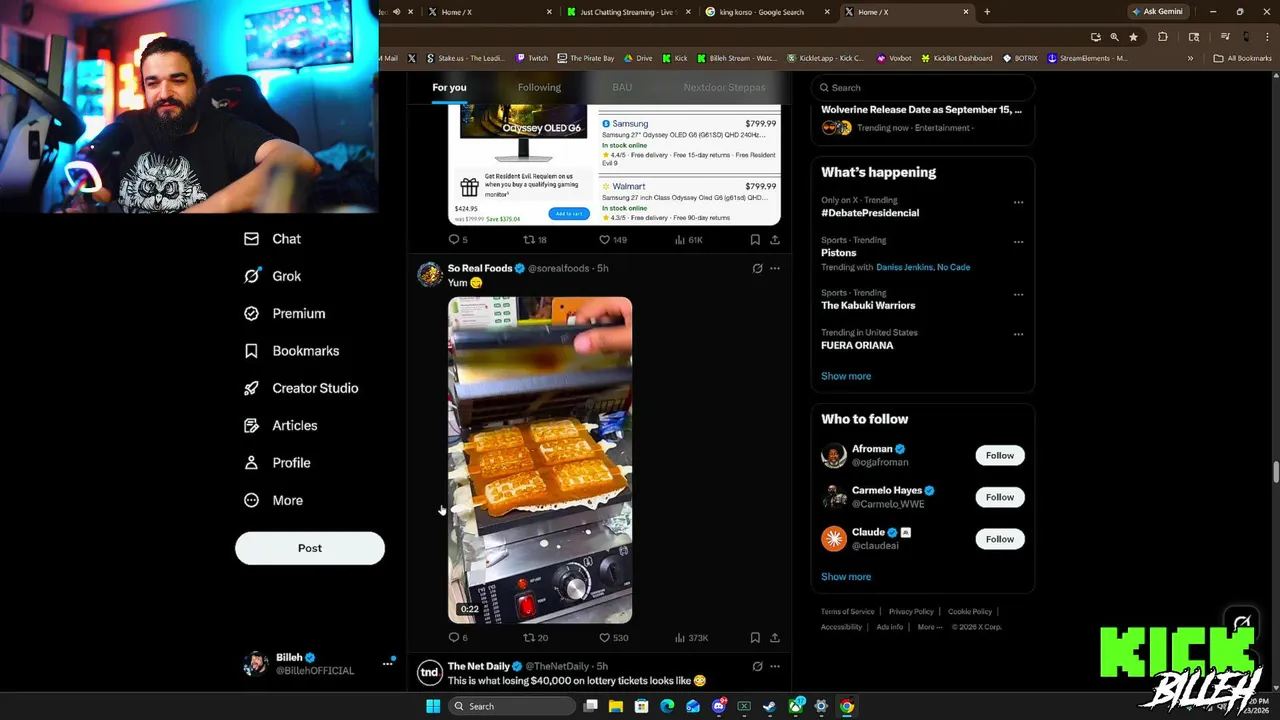Bookmark the So Real Foods post

tap(755, 637)
